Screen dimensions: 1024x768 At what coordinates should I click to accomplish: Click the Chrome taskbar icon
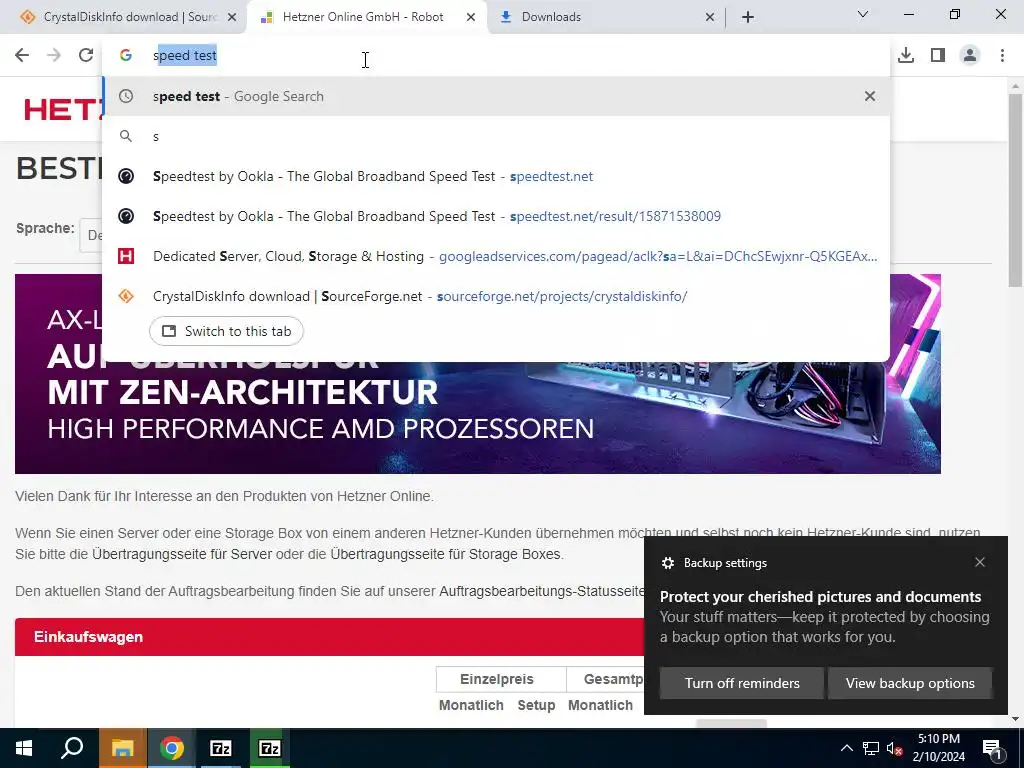click(x=172, y=748)
